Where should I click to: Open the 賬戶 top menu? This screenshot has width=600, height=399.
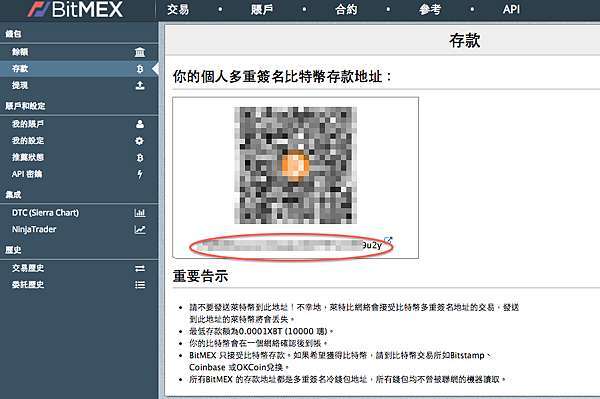pos(262,9)
